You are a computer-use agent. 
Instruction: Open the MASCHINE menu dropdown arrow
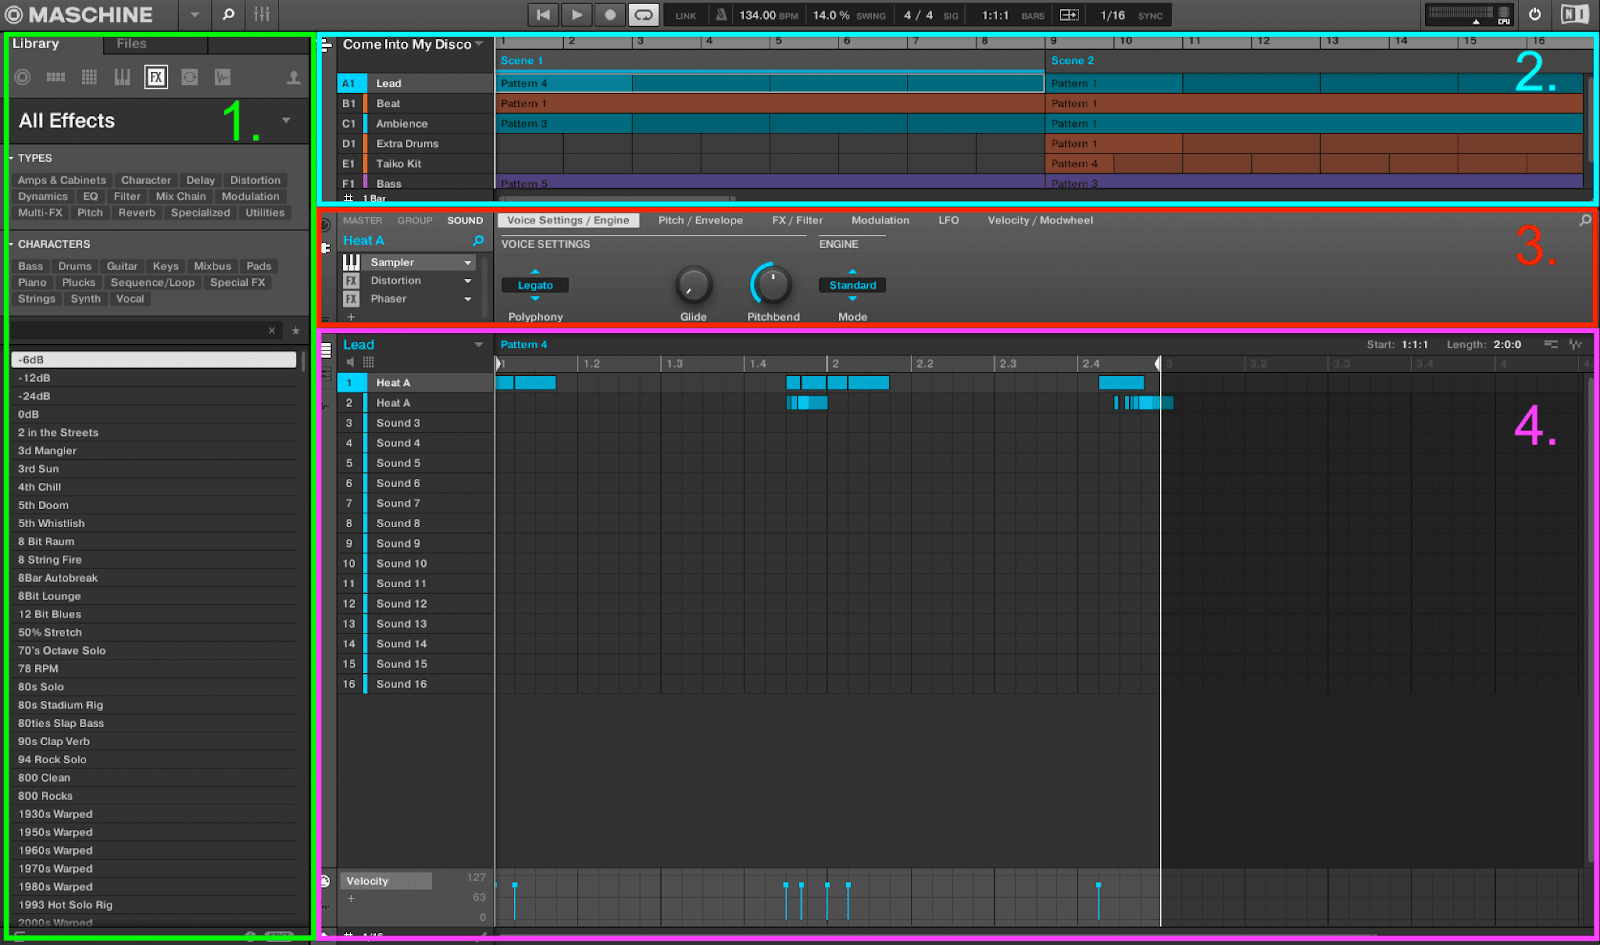click(195, 15)
